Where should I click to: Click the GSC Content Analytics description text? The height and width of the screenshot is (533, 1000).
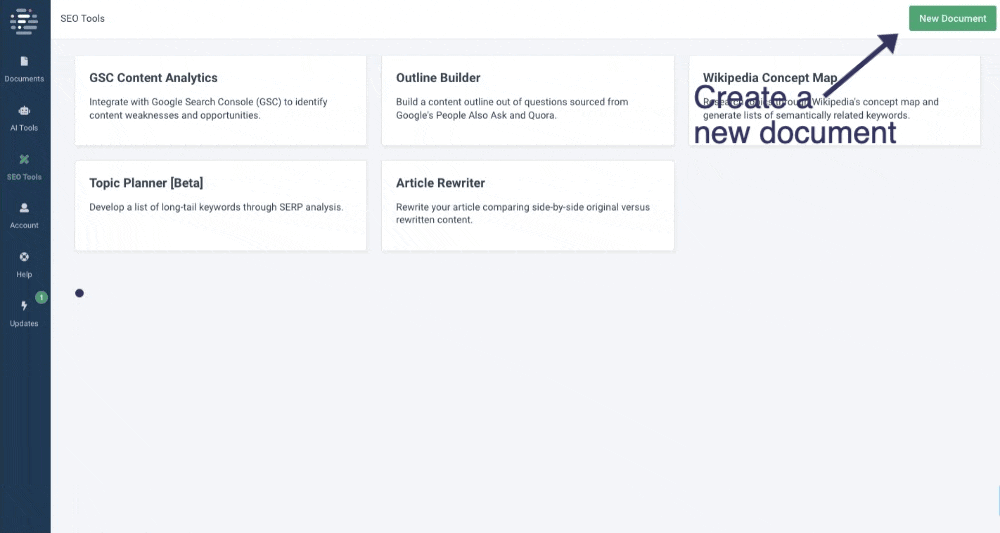click(209, 108)
